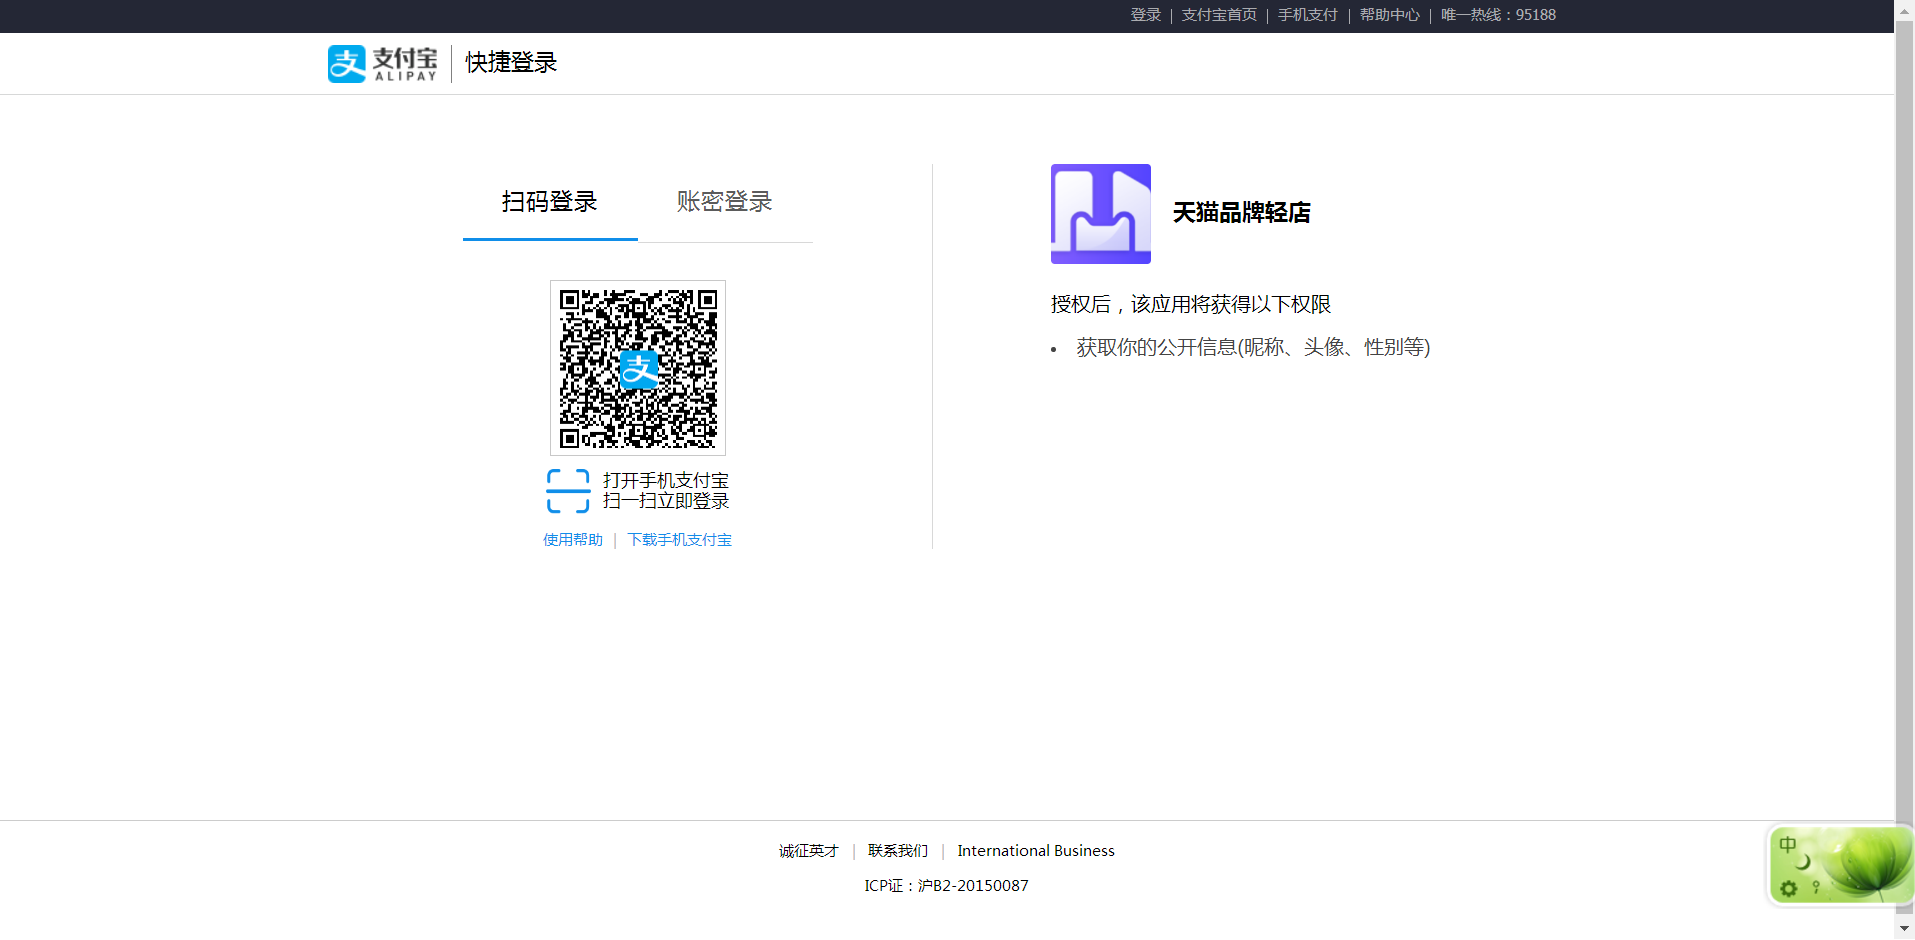The width and height of the screenshot is (1915, 940).
Task: Click the 获取你的公开信息 permission item
Action: pyautogui.click(x=1253, y=347)
